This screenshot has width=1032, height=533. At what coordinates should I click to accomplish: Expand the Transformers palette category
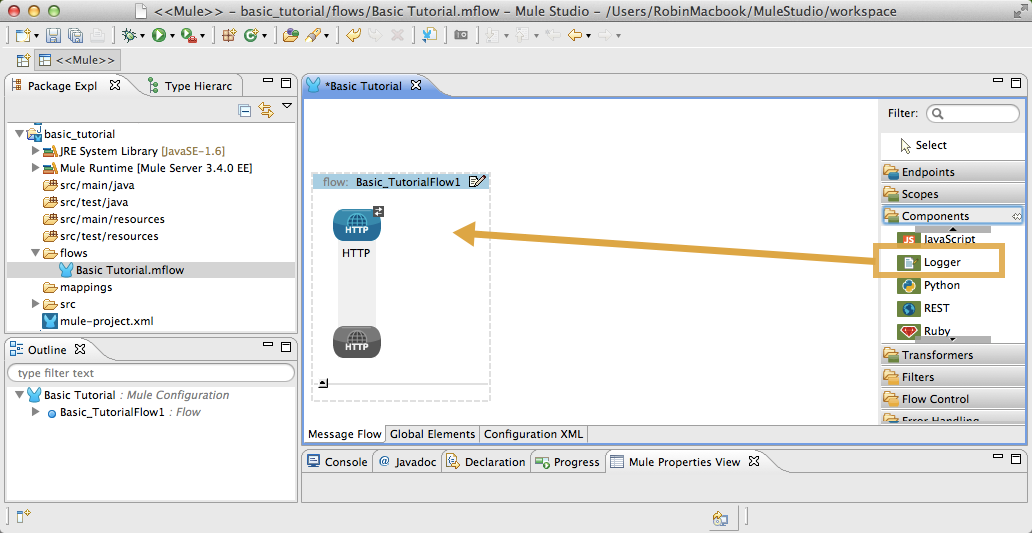click(937, 355)
